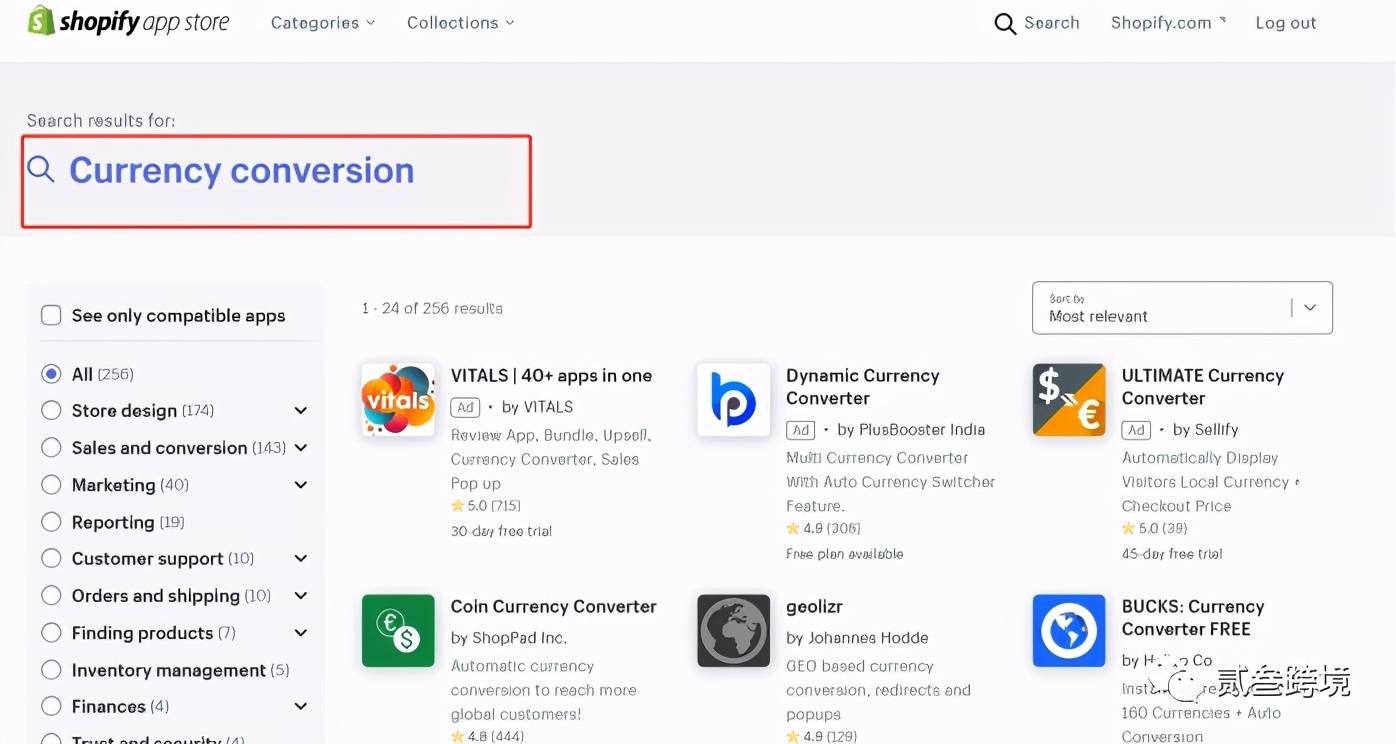Viewport: 1396px width, 744px height.
Task: Expand the Orders and shipping chevron
Action: click(x=301, y=596)
